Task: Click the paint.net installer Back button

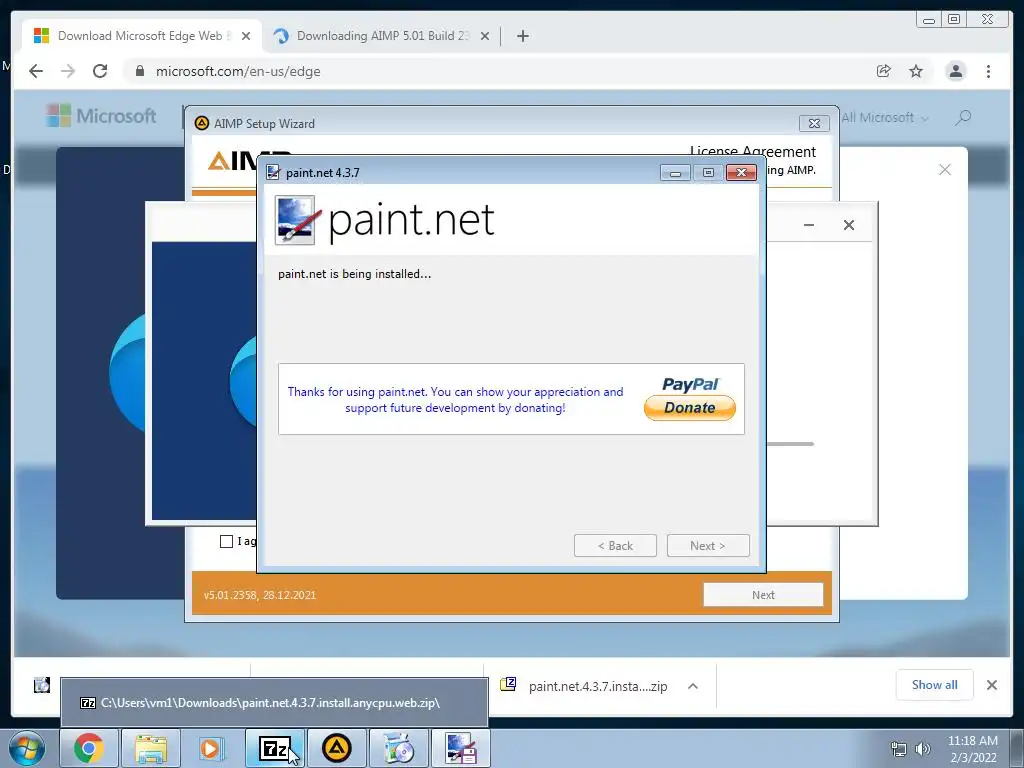Action: [615, 545]
